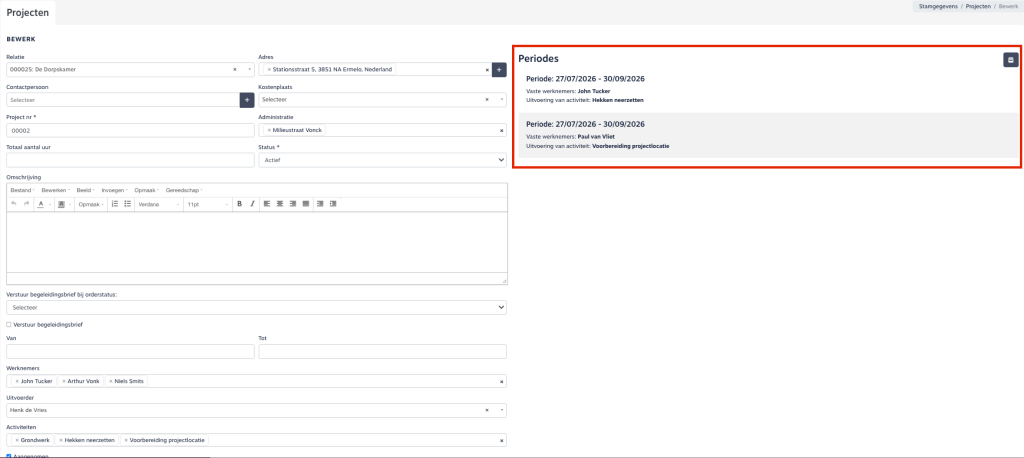Viewport: 1024px width, 458px height.
Task: Tick the Verstuur begeleidingsbrief checkbox
Action: click(x=8, y=324)
